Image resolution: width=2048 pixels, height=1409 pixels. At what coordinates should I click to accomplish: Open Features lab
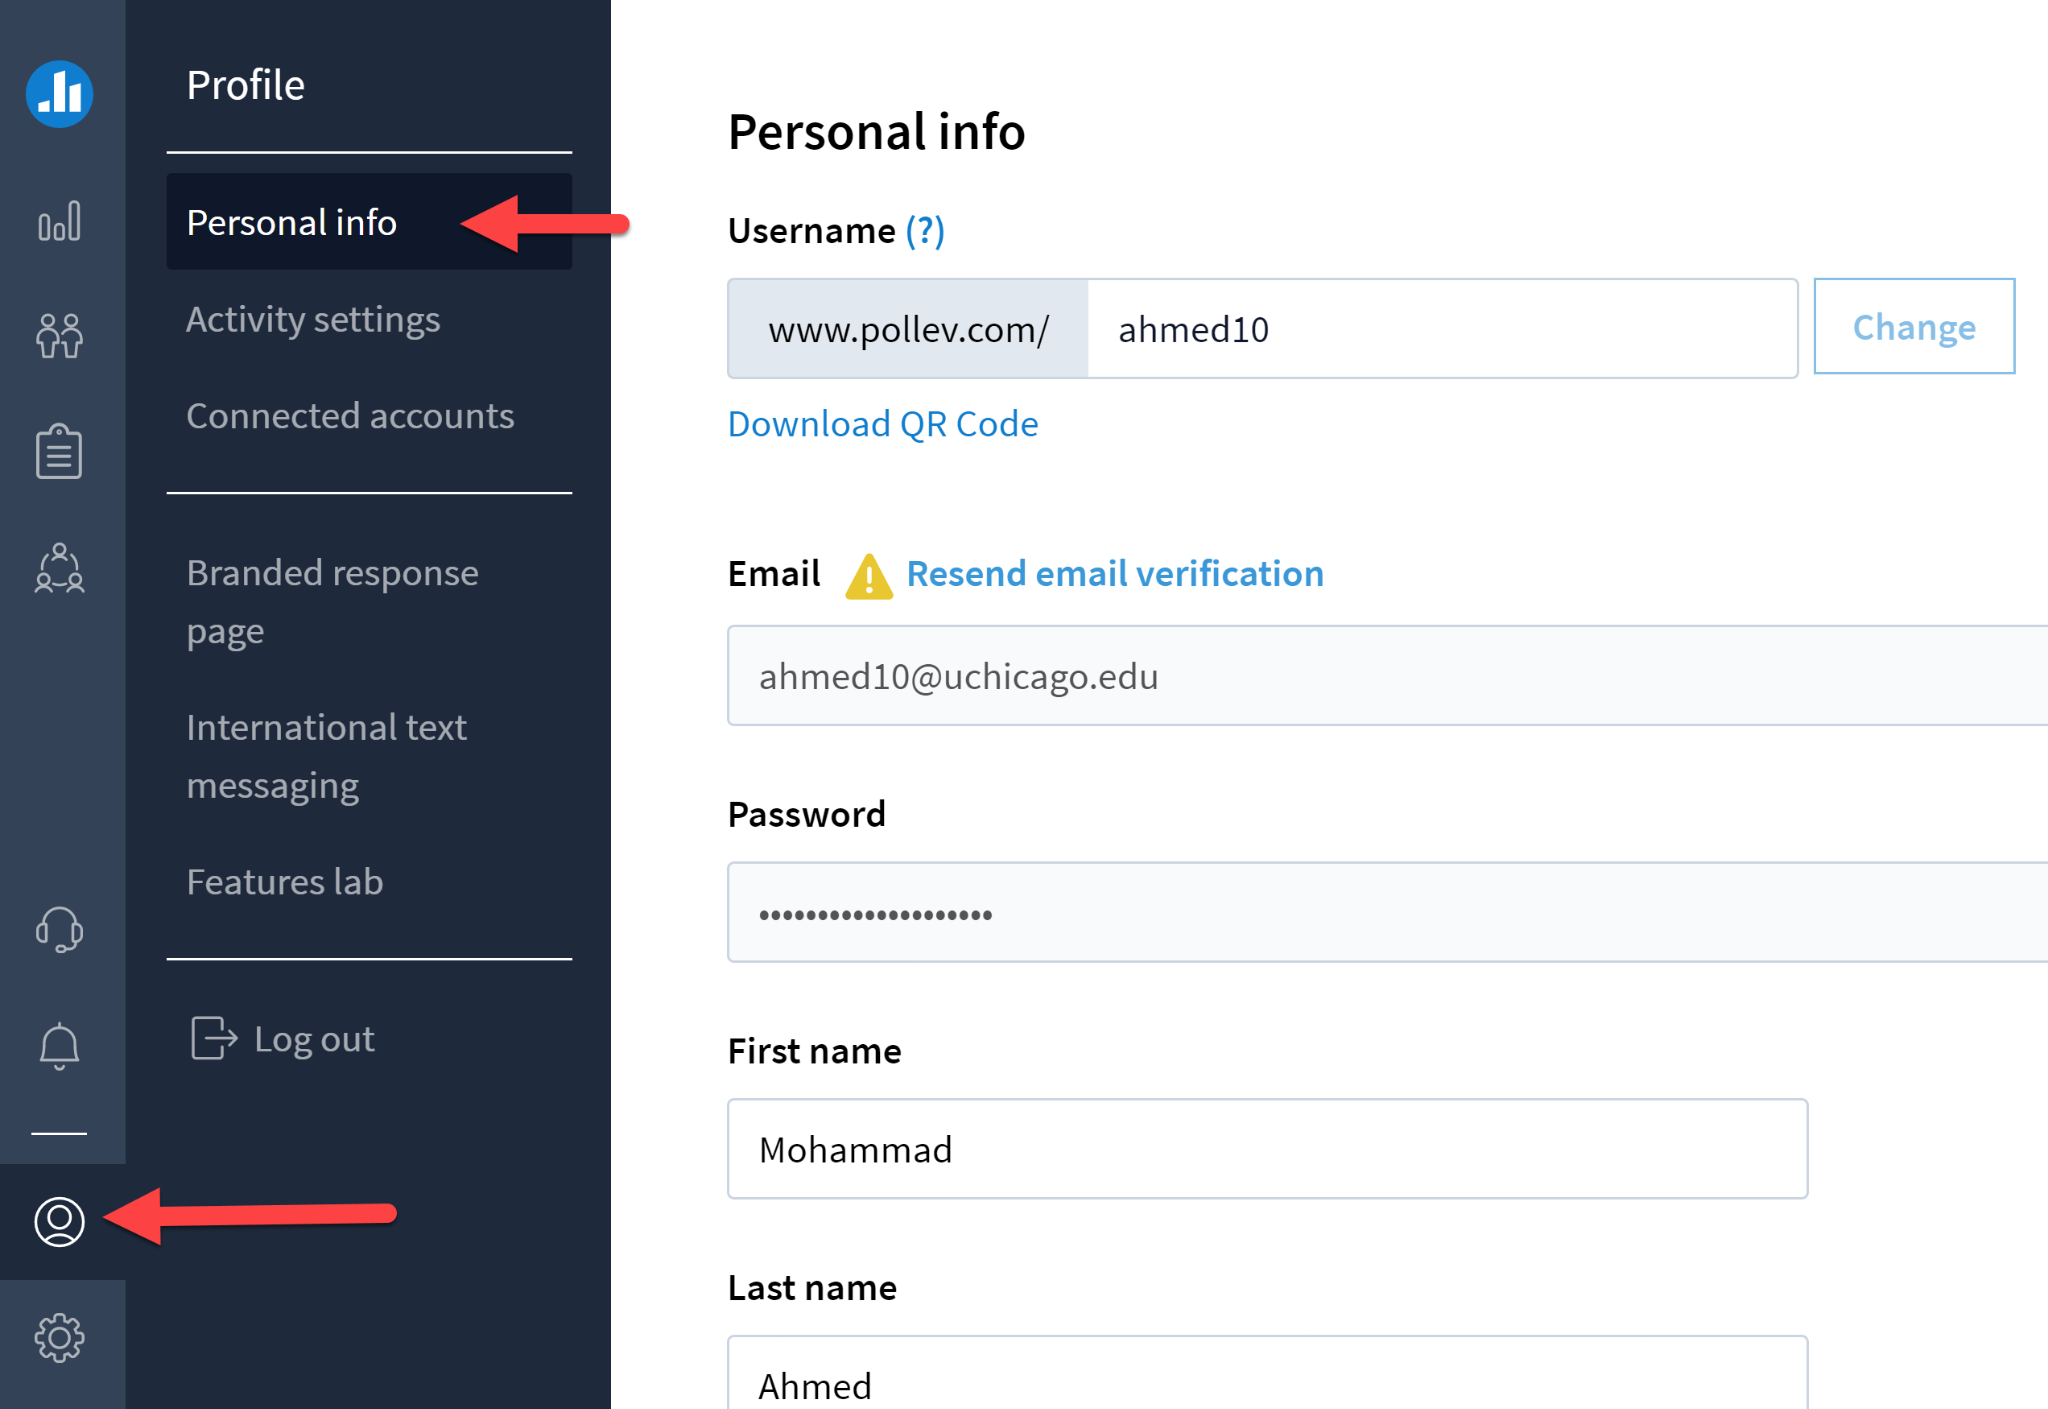(x=285, y=881)
